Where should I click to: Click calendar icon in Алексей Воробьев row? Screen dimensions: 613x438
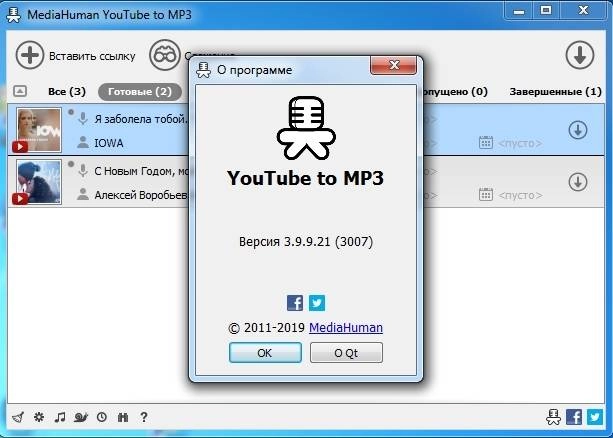tap(486, 194)
